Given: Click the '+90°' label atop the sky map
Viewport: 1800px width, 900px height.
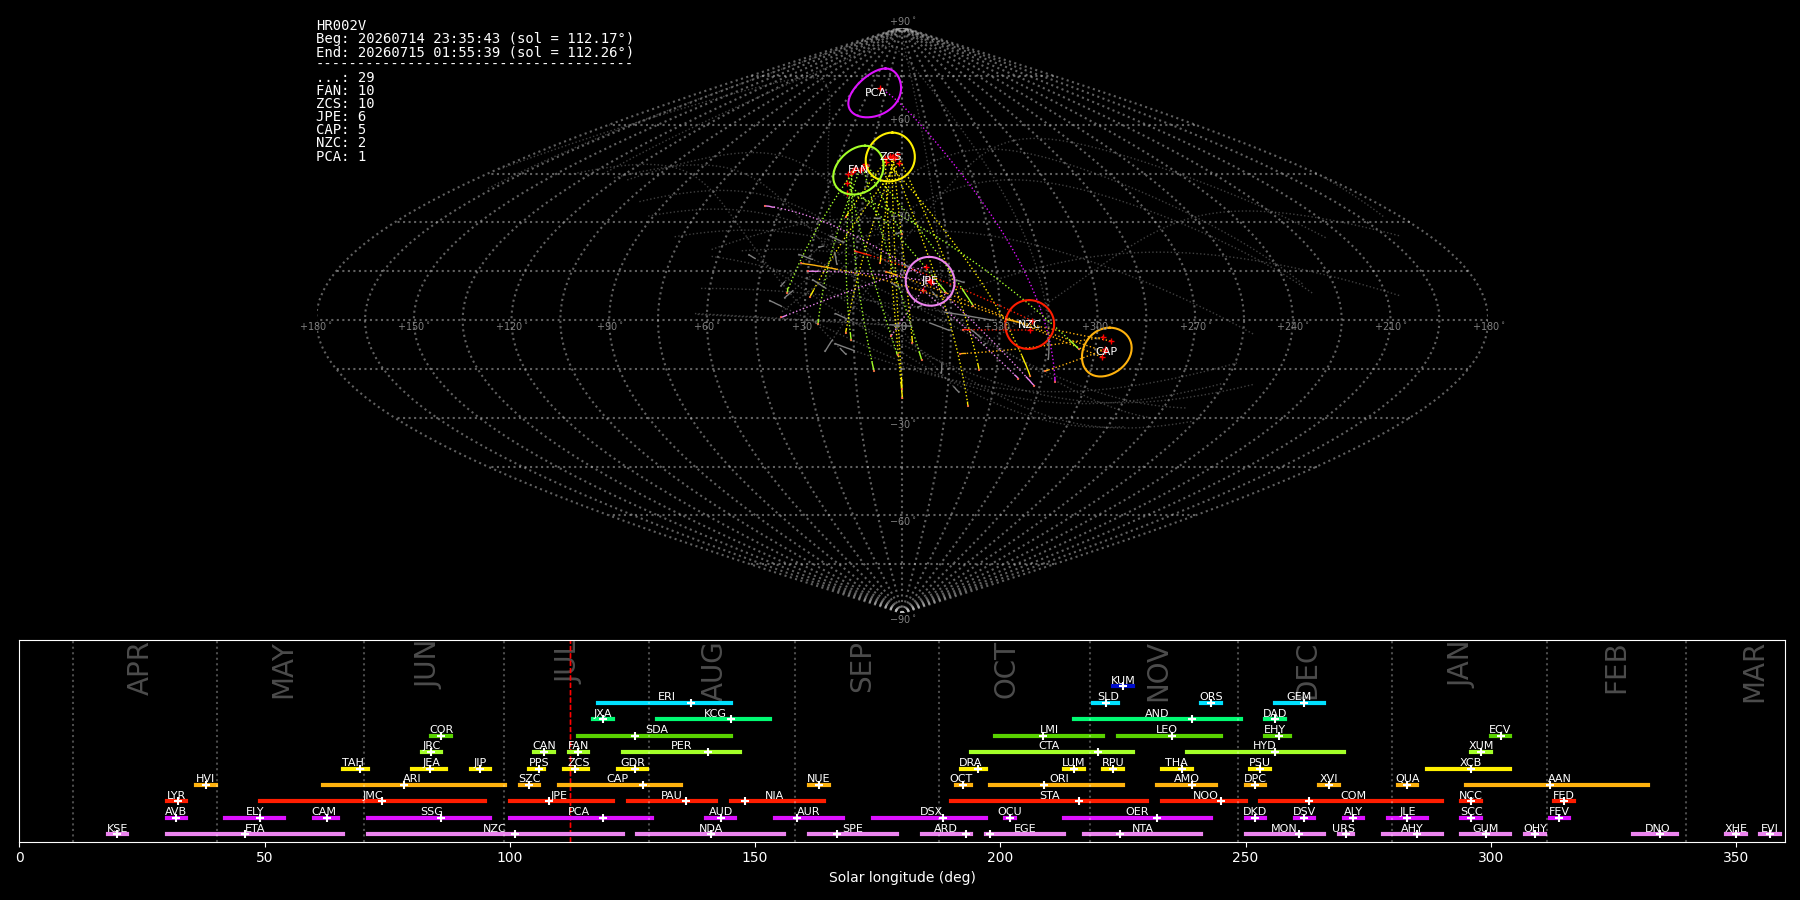Looking at the screenshot, I should coord(902,21).
